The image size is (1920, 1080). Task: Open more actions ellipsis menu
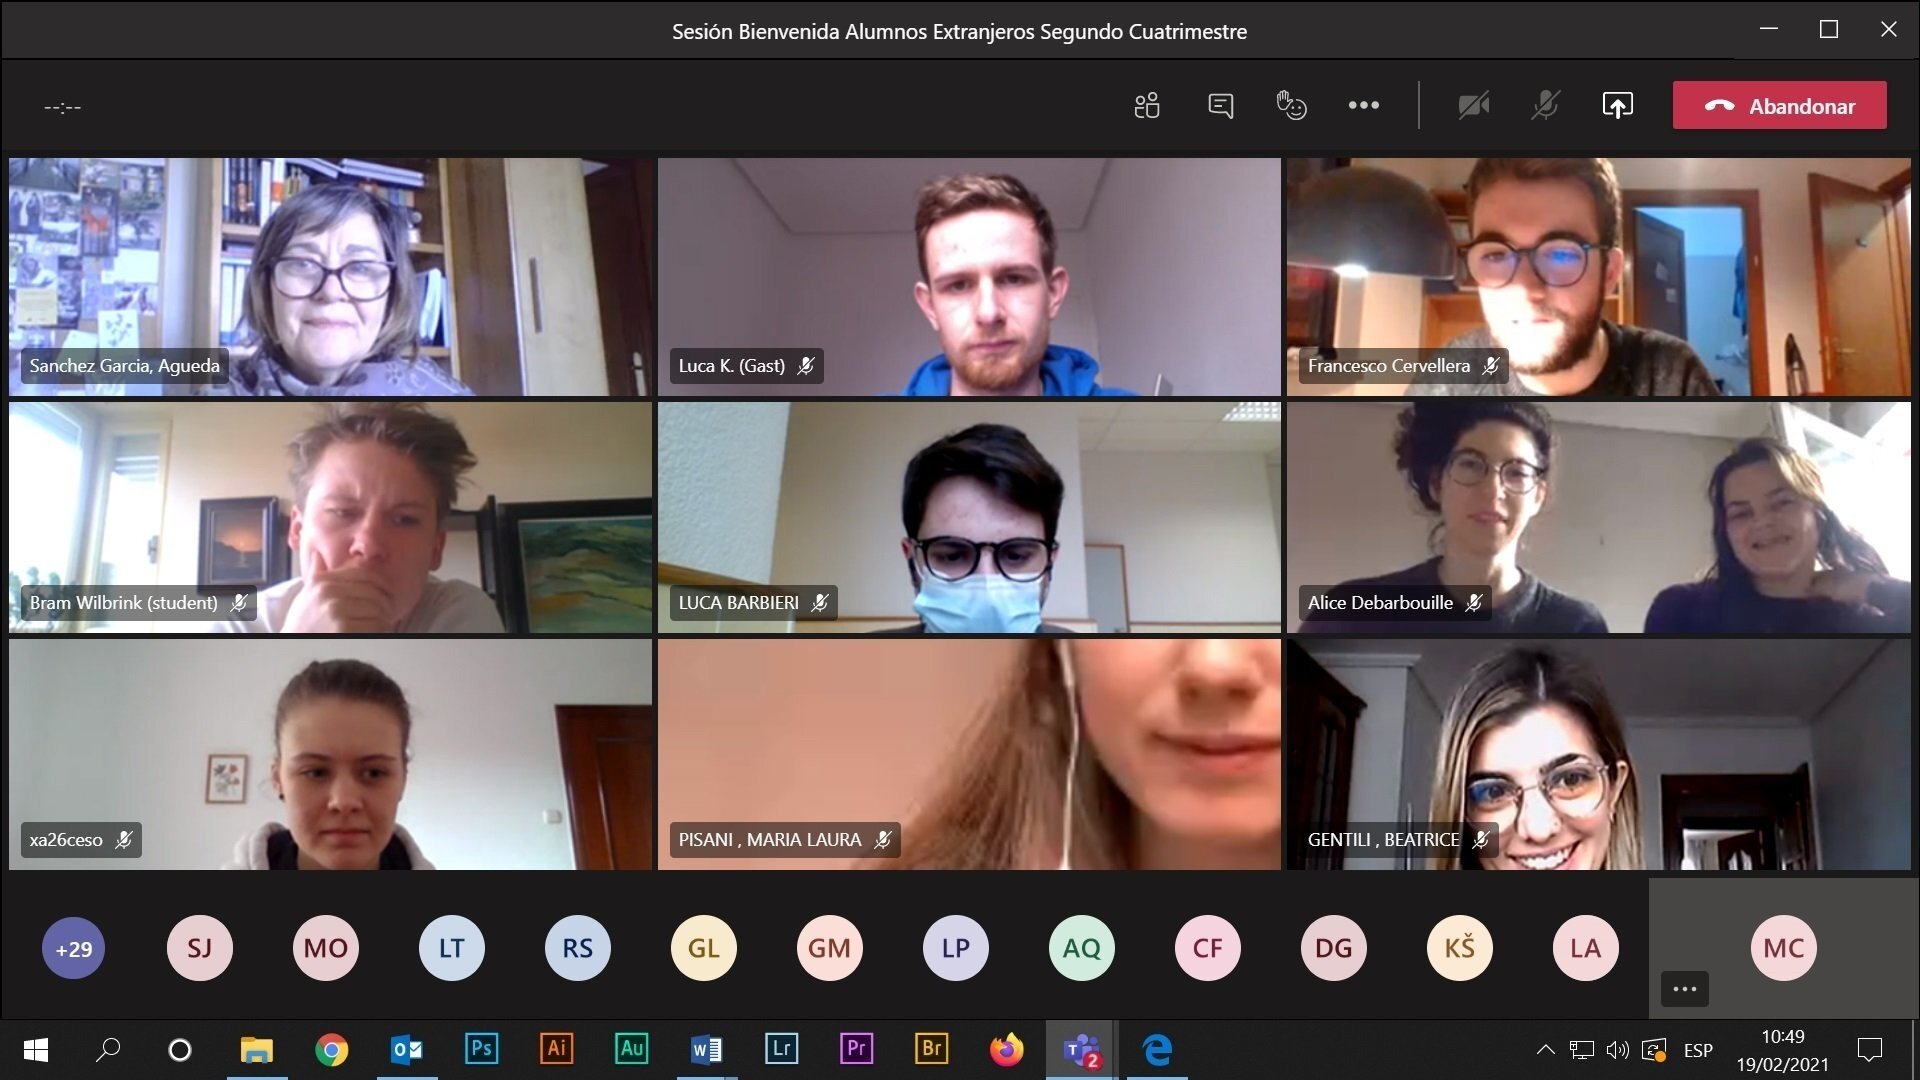pyautogui.click(x=1363, y=105)
